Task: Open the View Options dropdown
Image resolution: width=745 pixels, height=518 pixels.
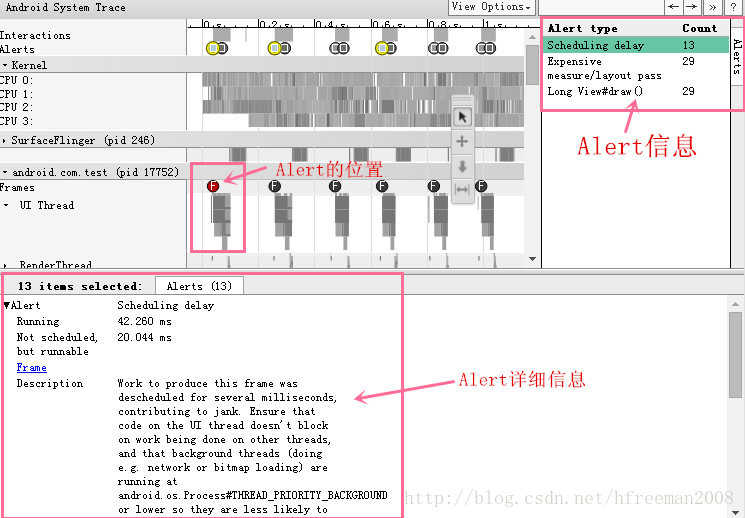Action: [x=491, y=7]
